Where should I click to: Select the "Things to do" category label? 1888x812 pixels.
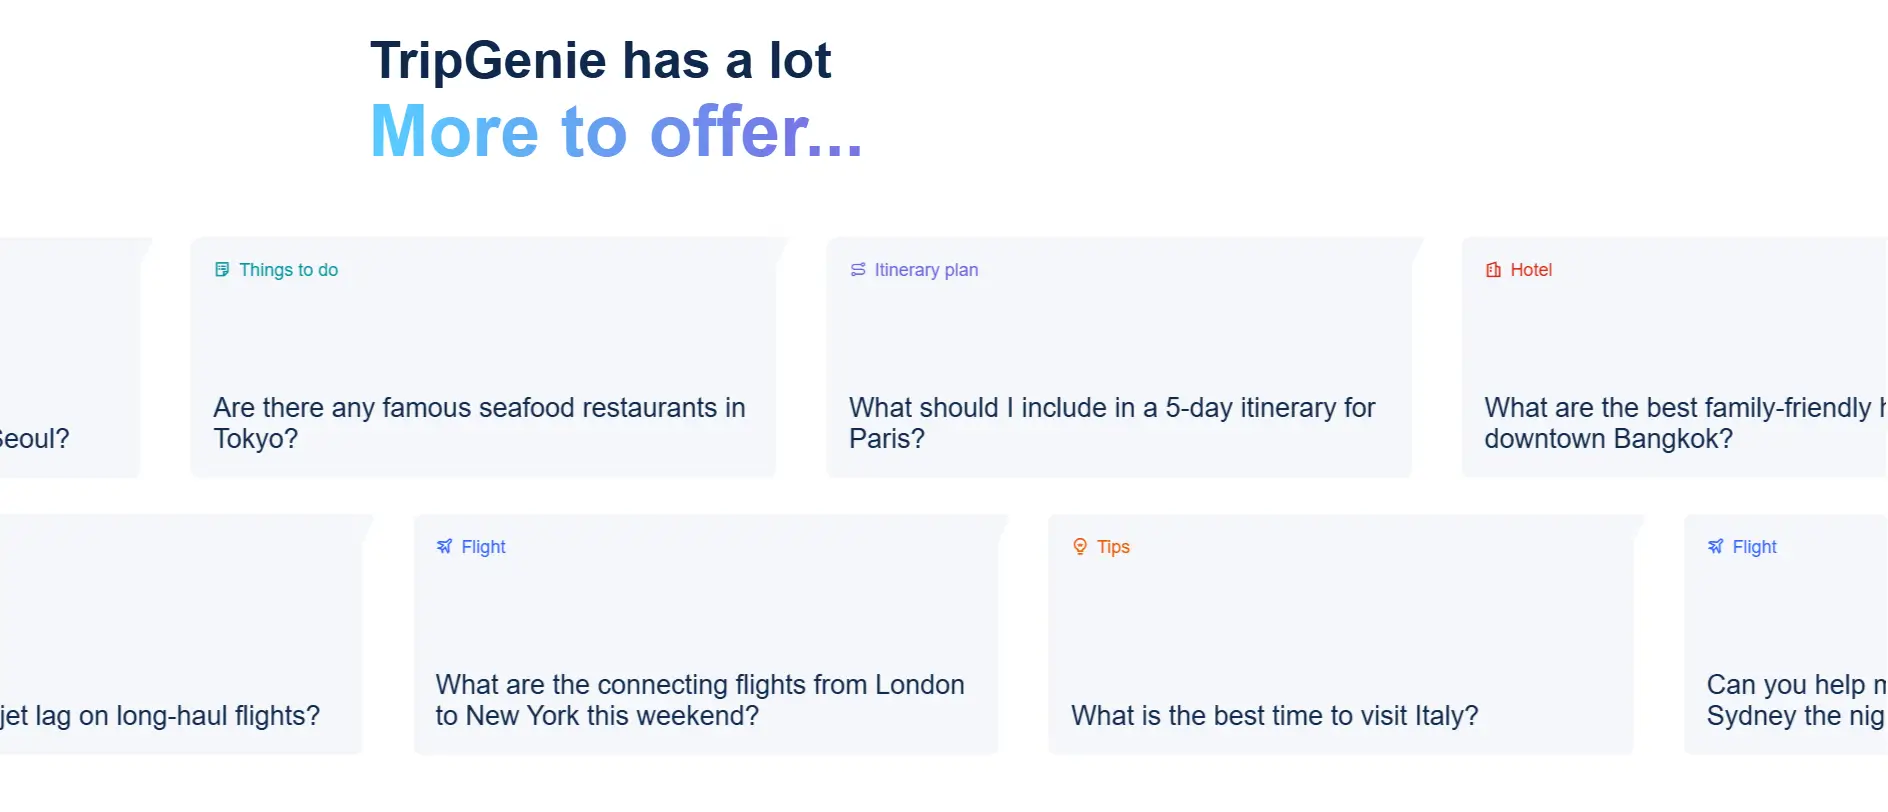(288, 270)
